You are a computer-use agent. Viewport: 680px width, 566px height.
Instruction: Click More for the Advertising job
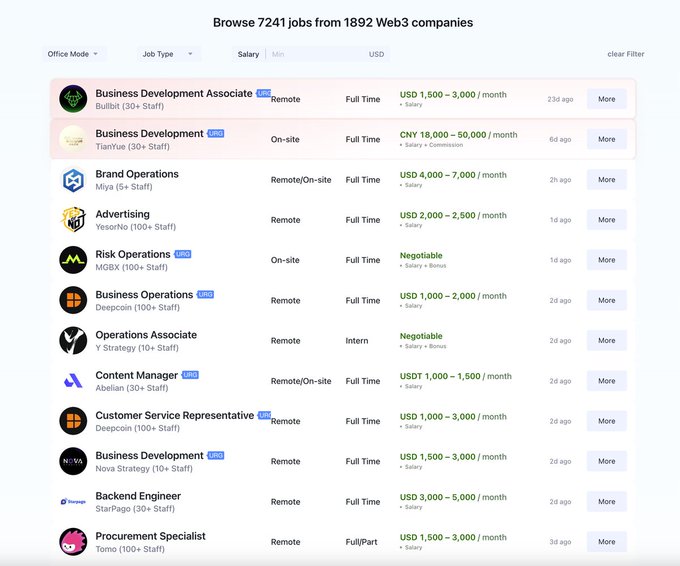[x=607, y=219]
